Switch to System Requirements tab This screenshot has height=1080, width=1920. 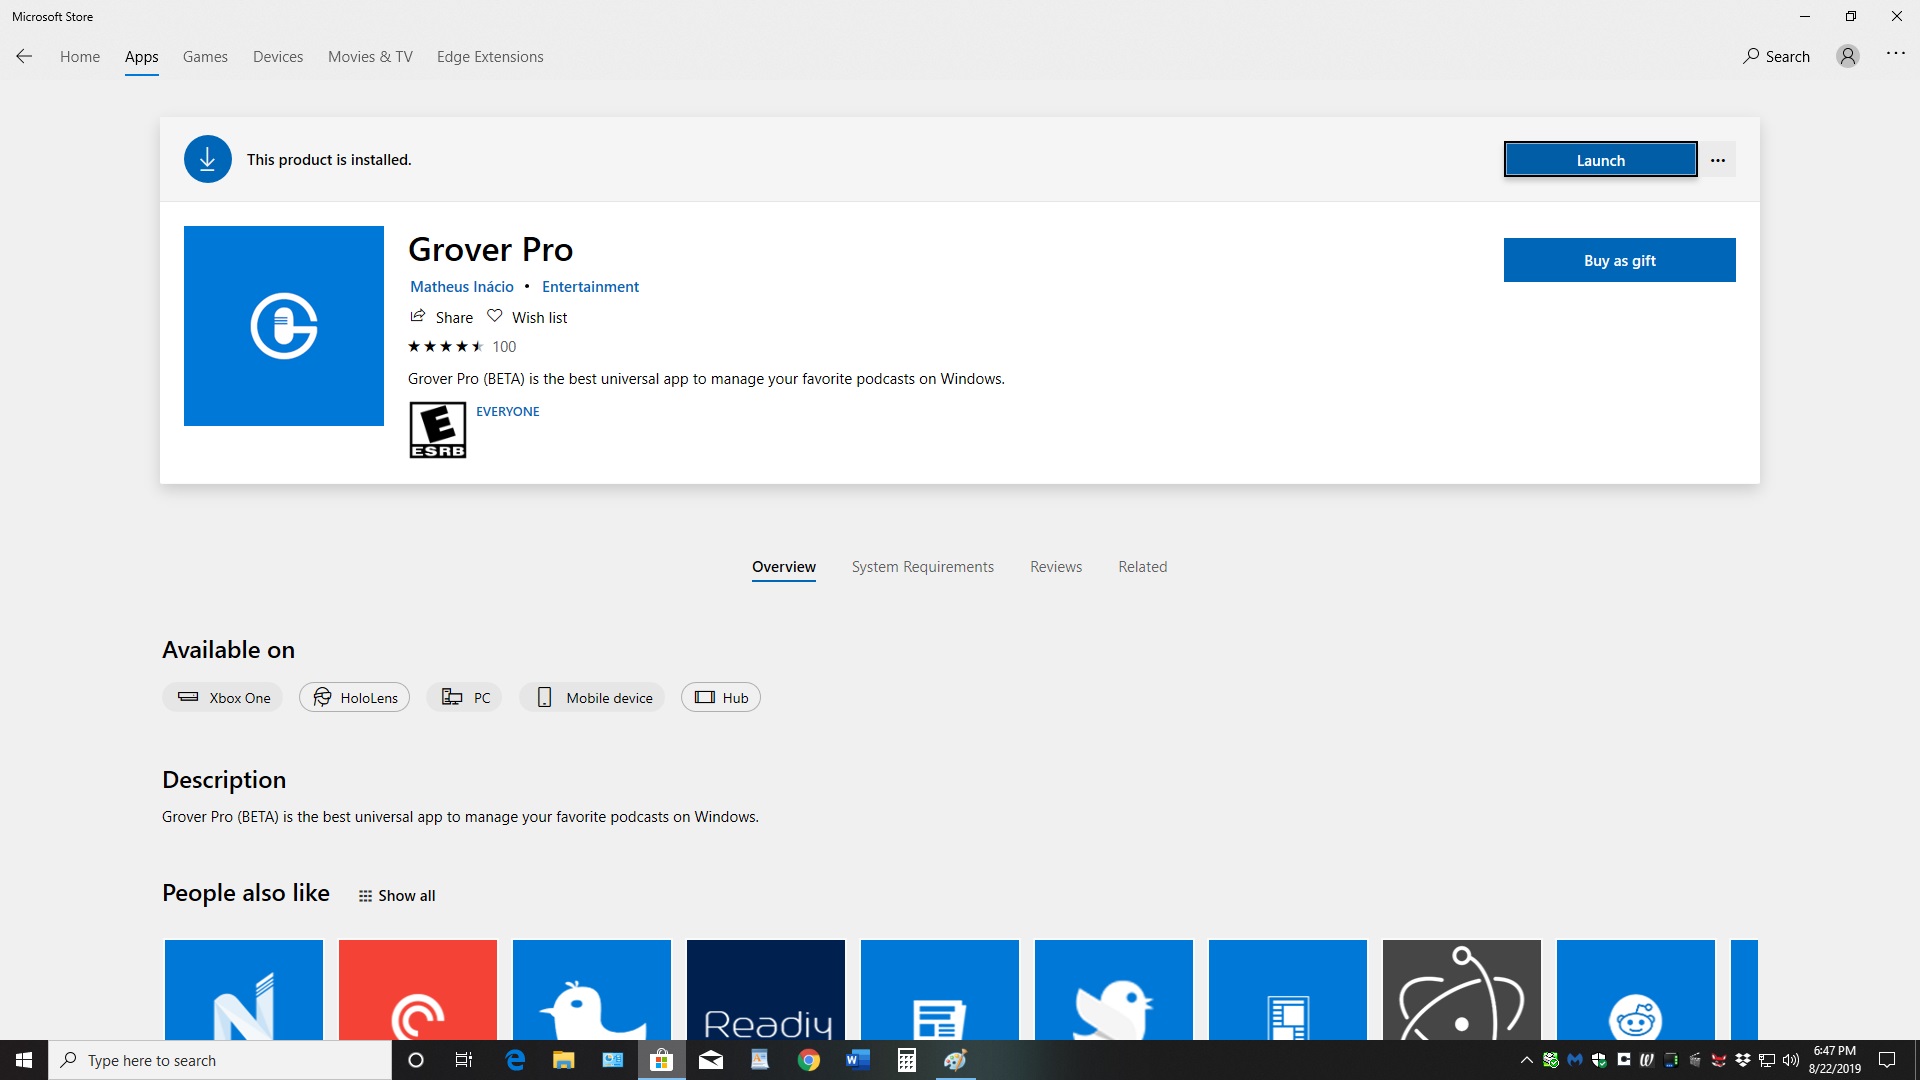coord(923,567)
